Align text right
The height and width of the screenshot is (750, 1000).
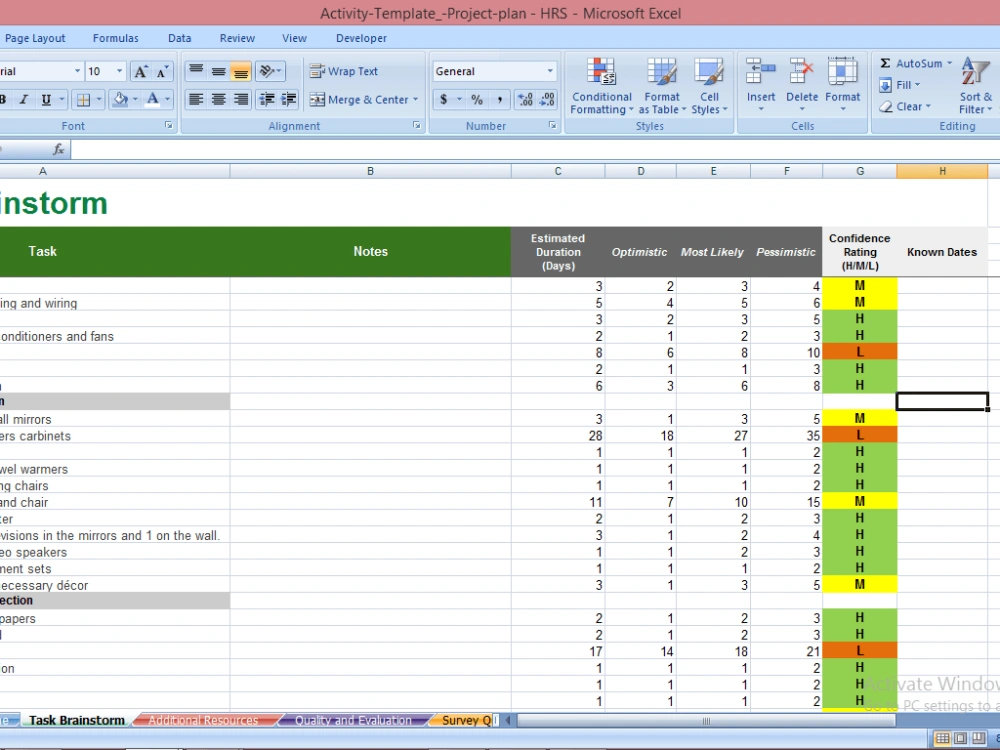tap(240, 99)
